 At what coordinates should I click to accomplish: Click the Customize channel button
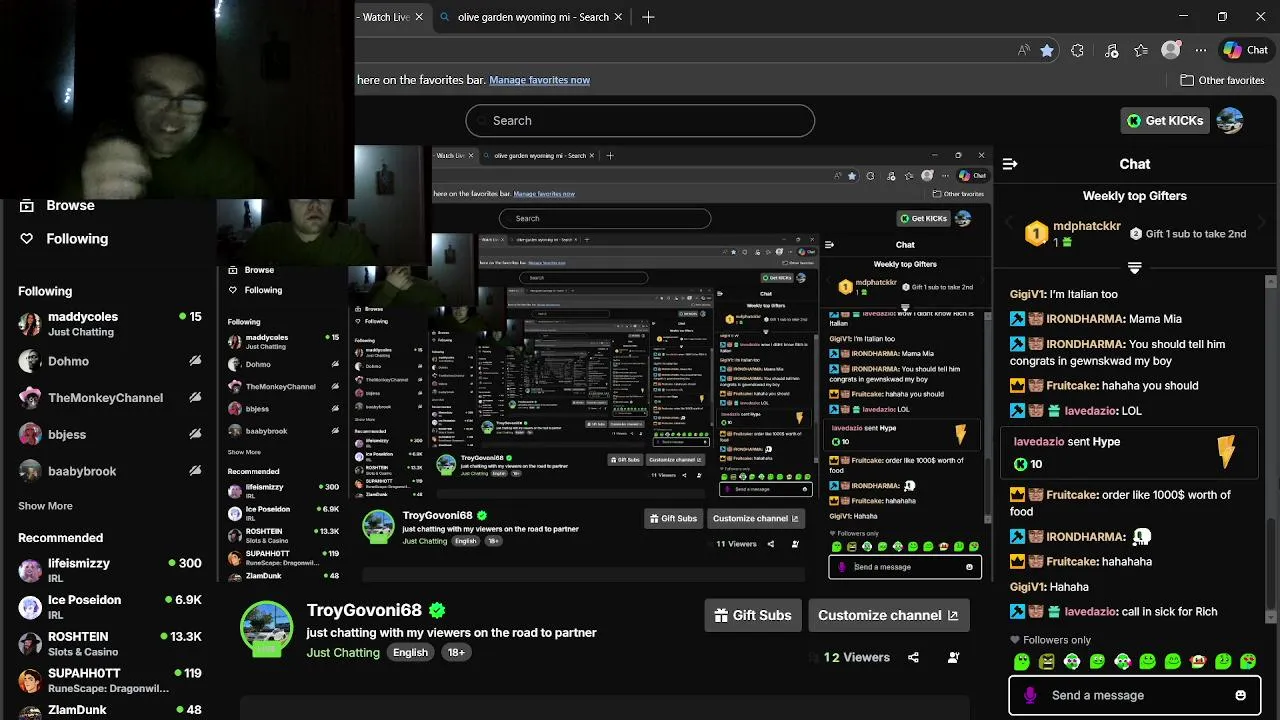[x=888, y=615]
